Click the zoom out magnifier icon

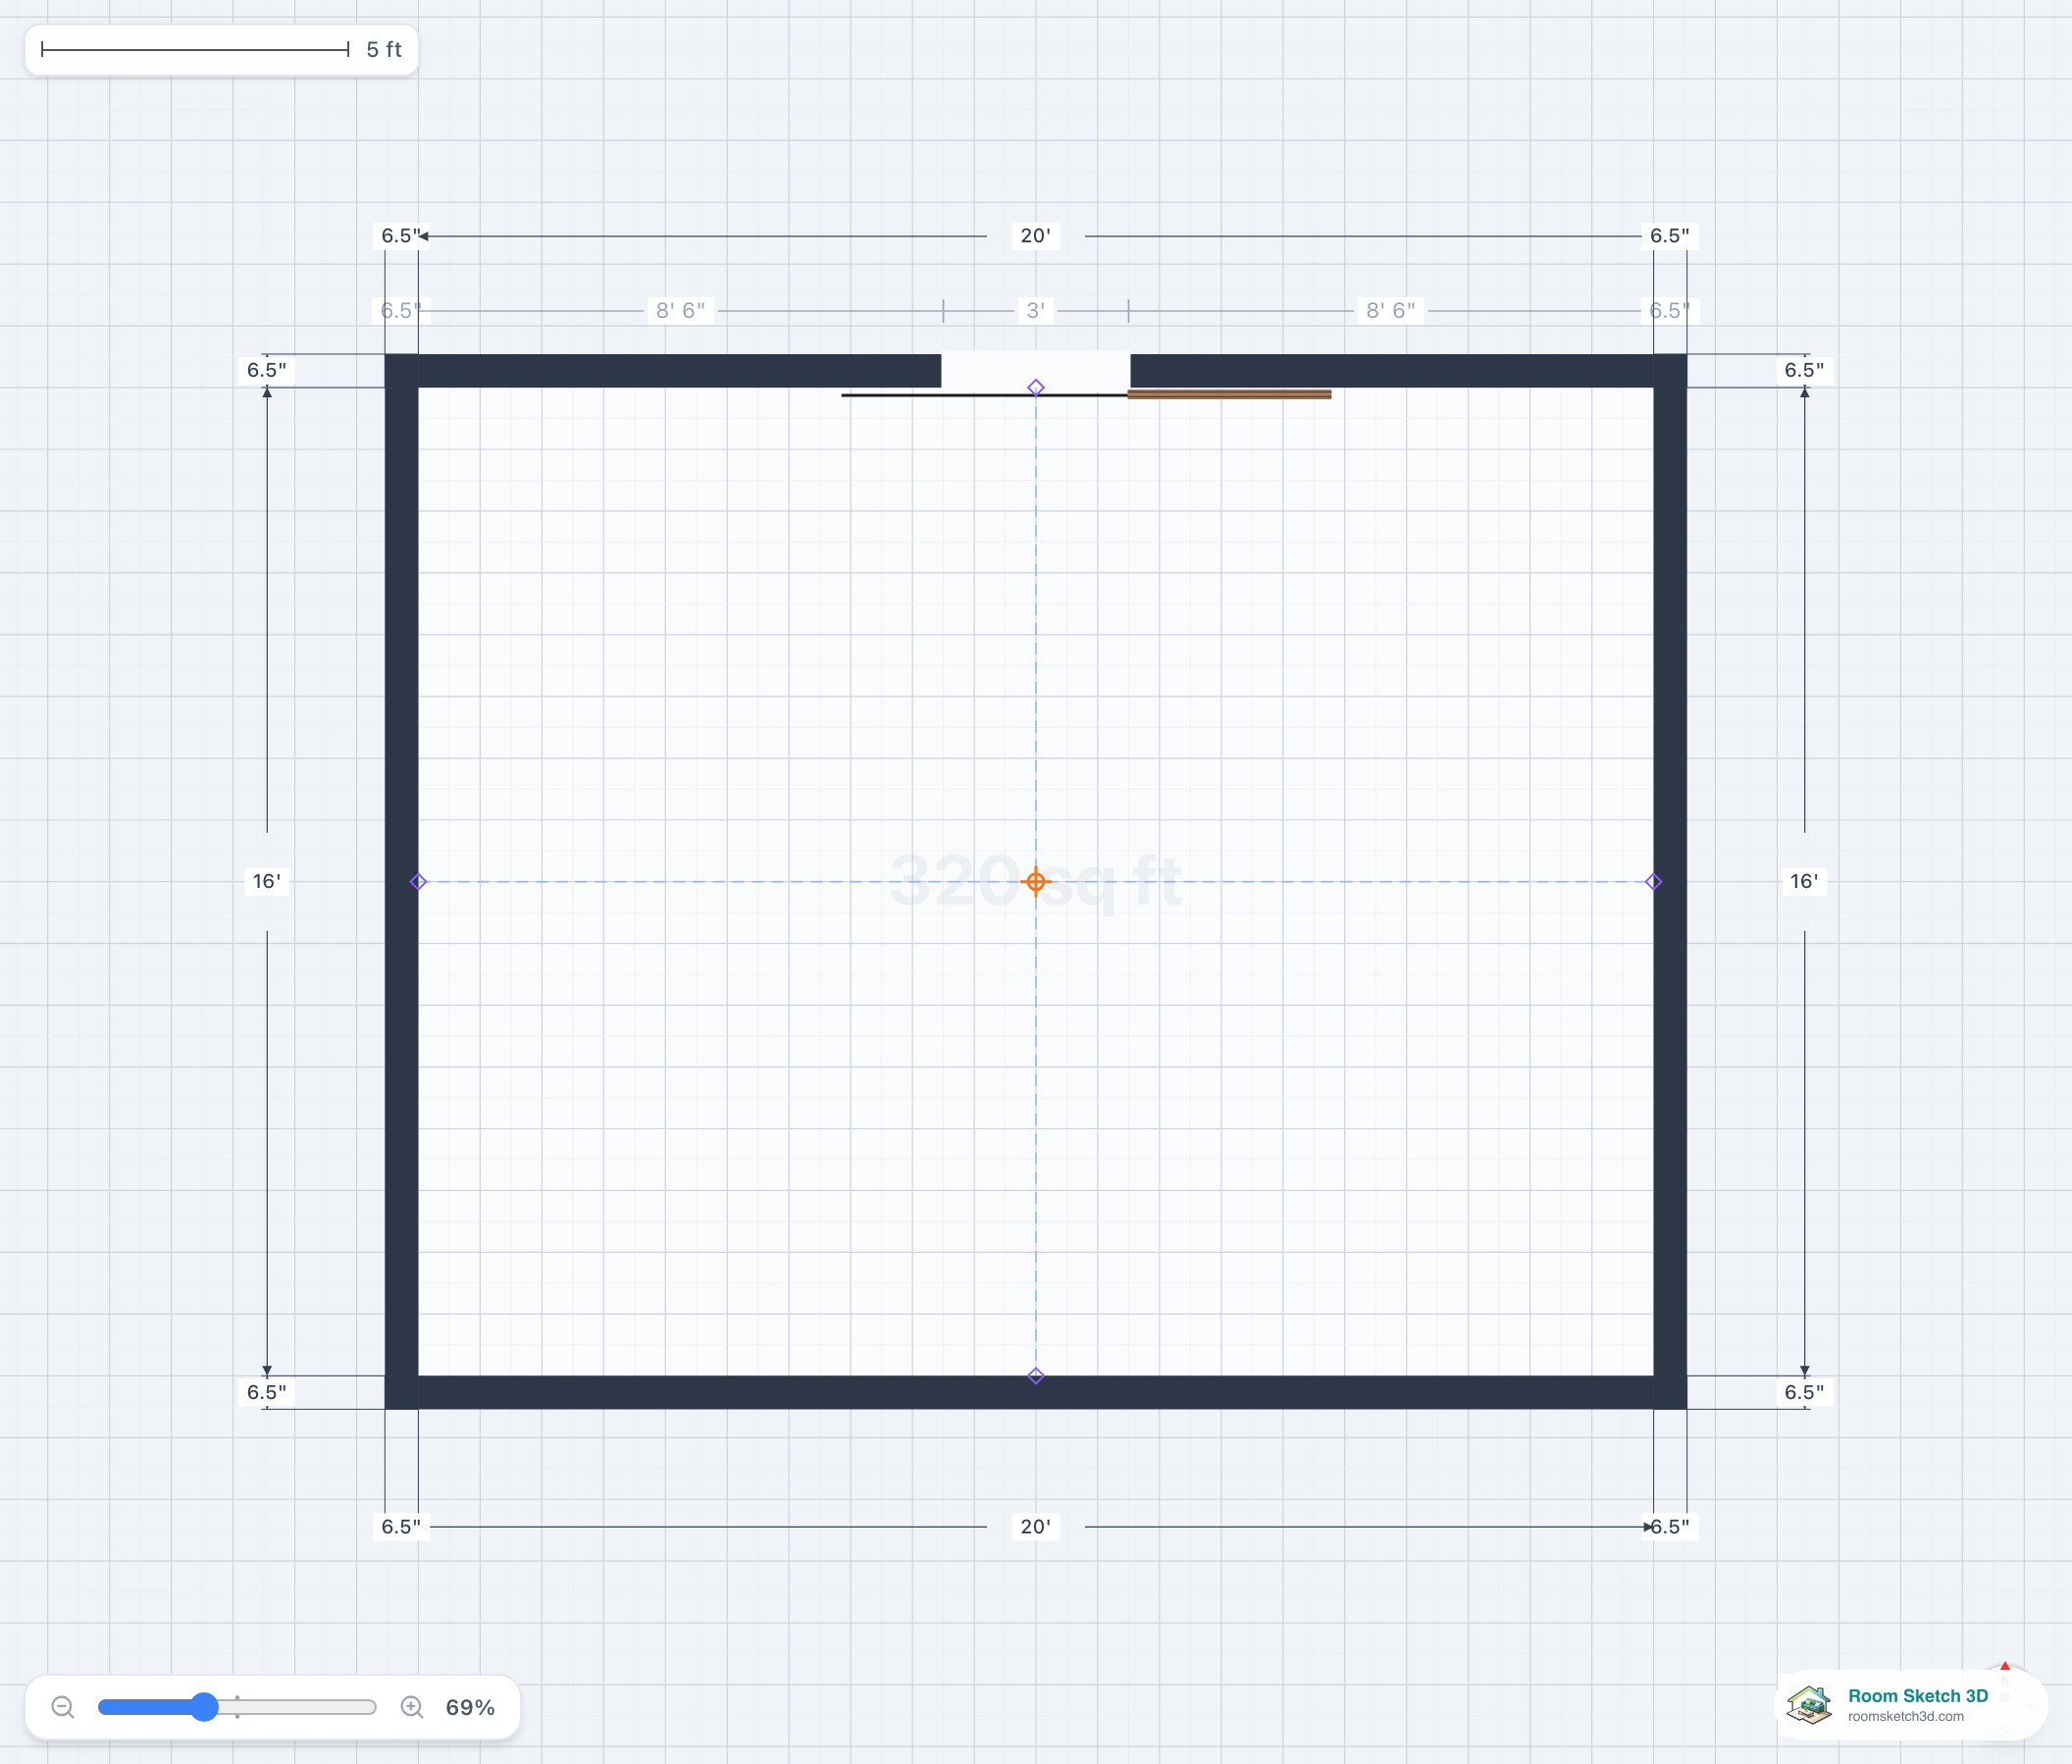tap(63, 1707)
